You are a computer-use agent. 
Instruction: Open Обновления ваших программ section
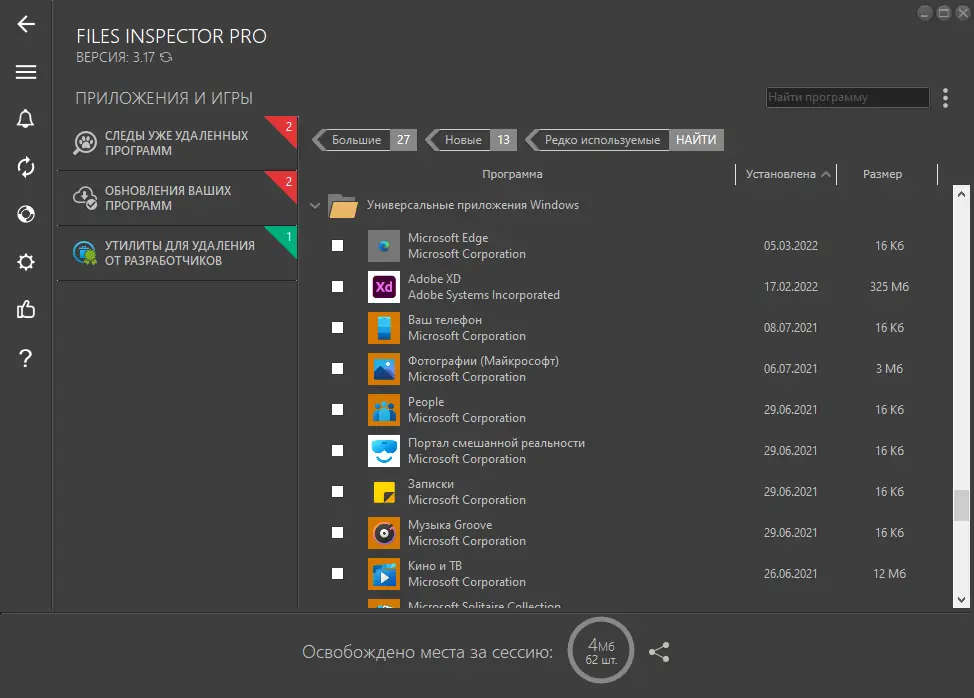177,198
